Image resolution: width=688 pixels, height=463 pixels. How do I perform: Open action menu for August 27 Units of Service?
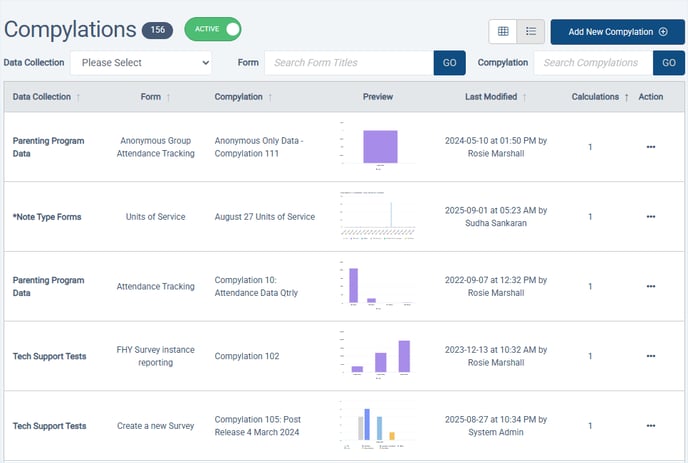[x=650, y=217]
